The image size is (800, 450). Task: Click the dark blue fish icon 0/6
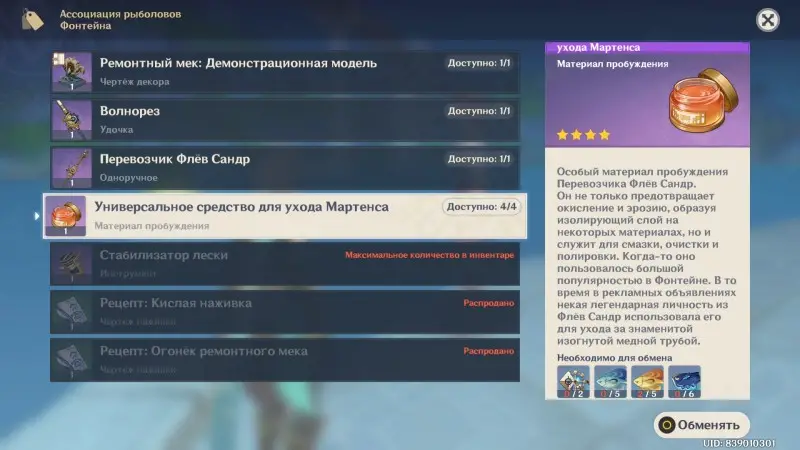(684, 382)
